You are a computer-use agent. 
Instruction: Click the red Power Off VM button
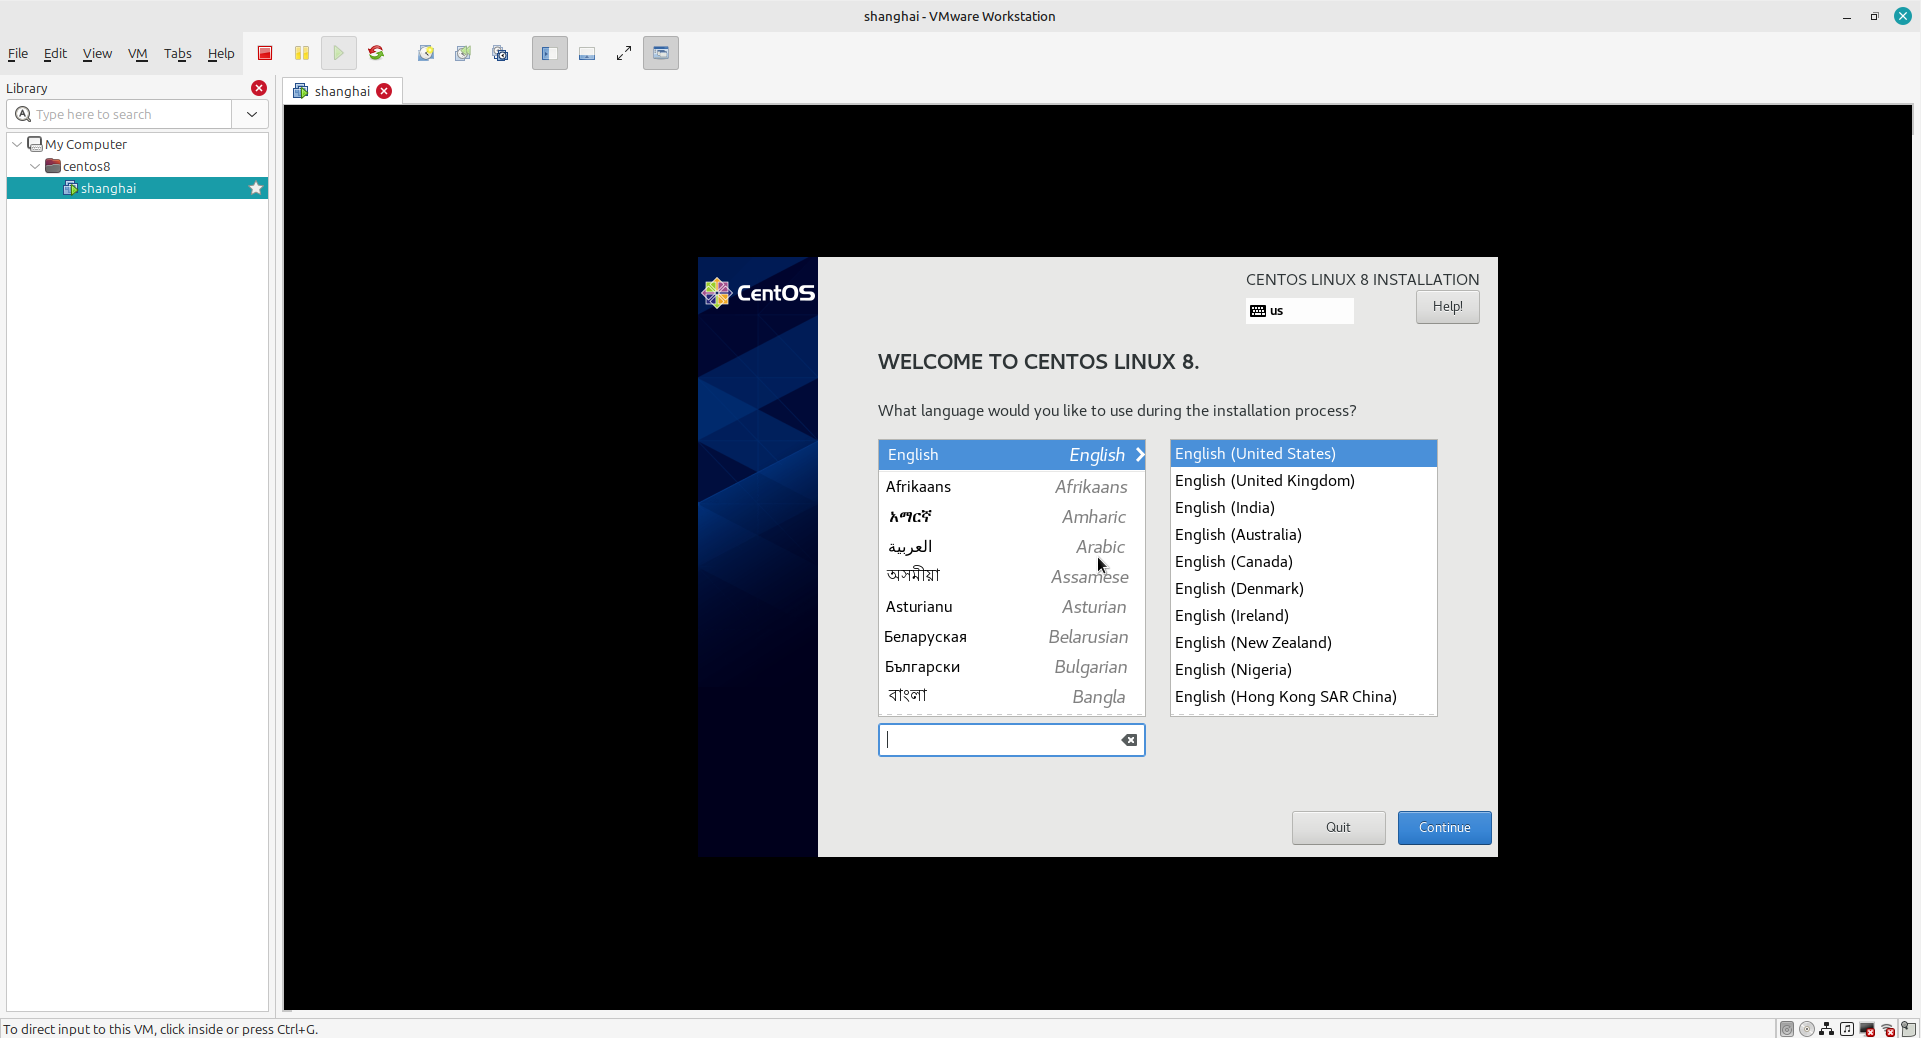(x=265, y=53)
